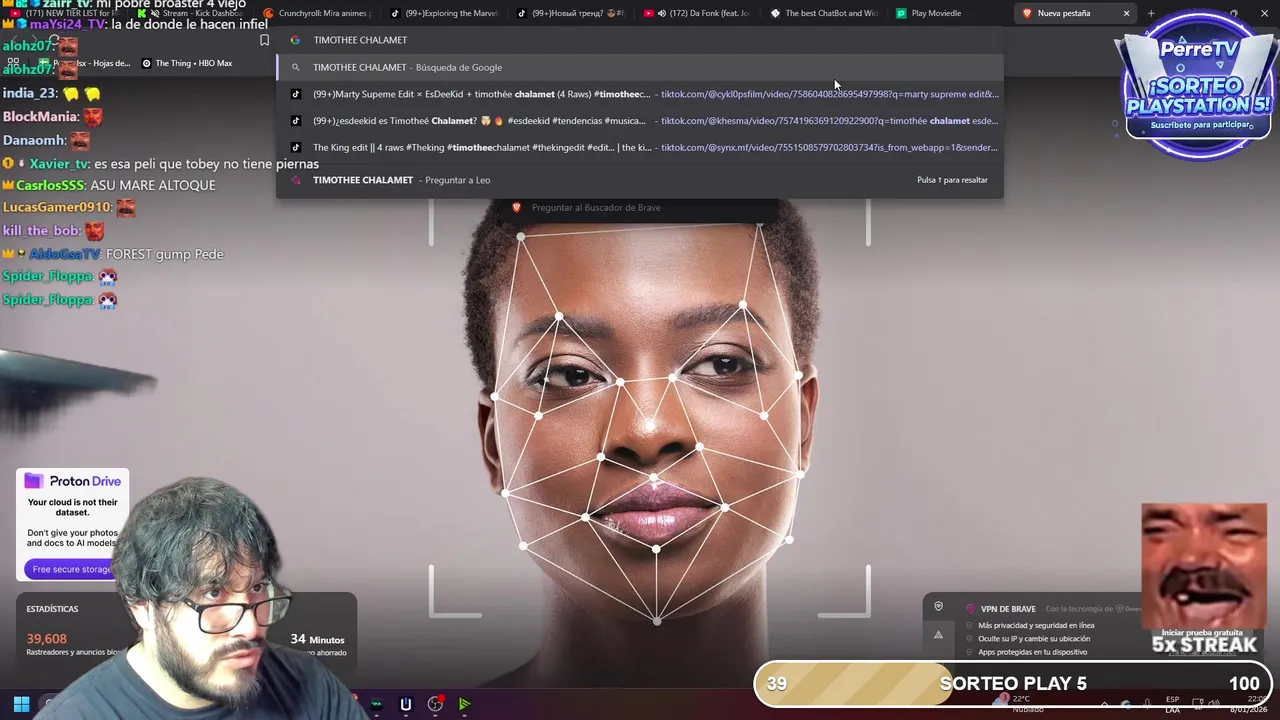Viewport: 1280px width, 720px height.
Task: Open 'The Thing • HBO Max' bookmark
Action: coord(187,63)
